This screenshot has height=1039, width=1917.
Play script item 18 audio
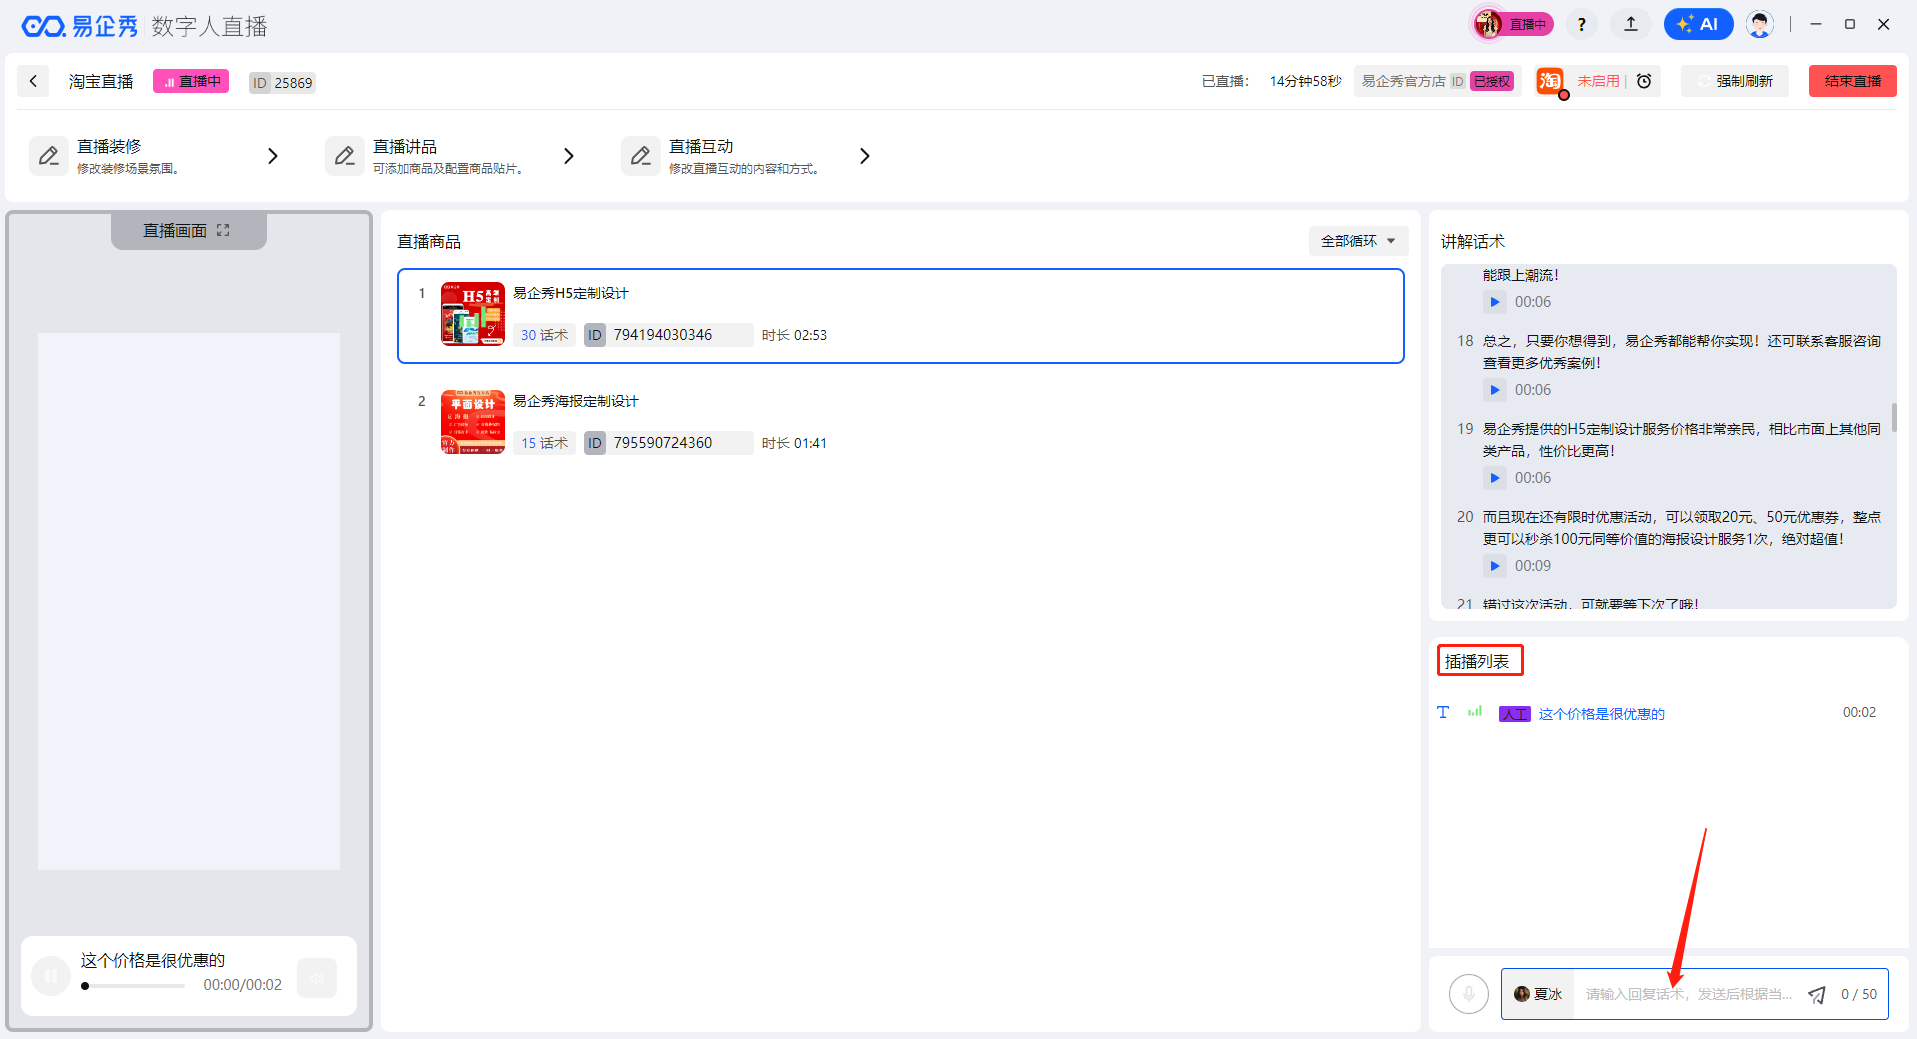1494,390
